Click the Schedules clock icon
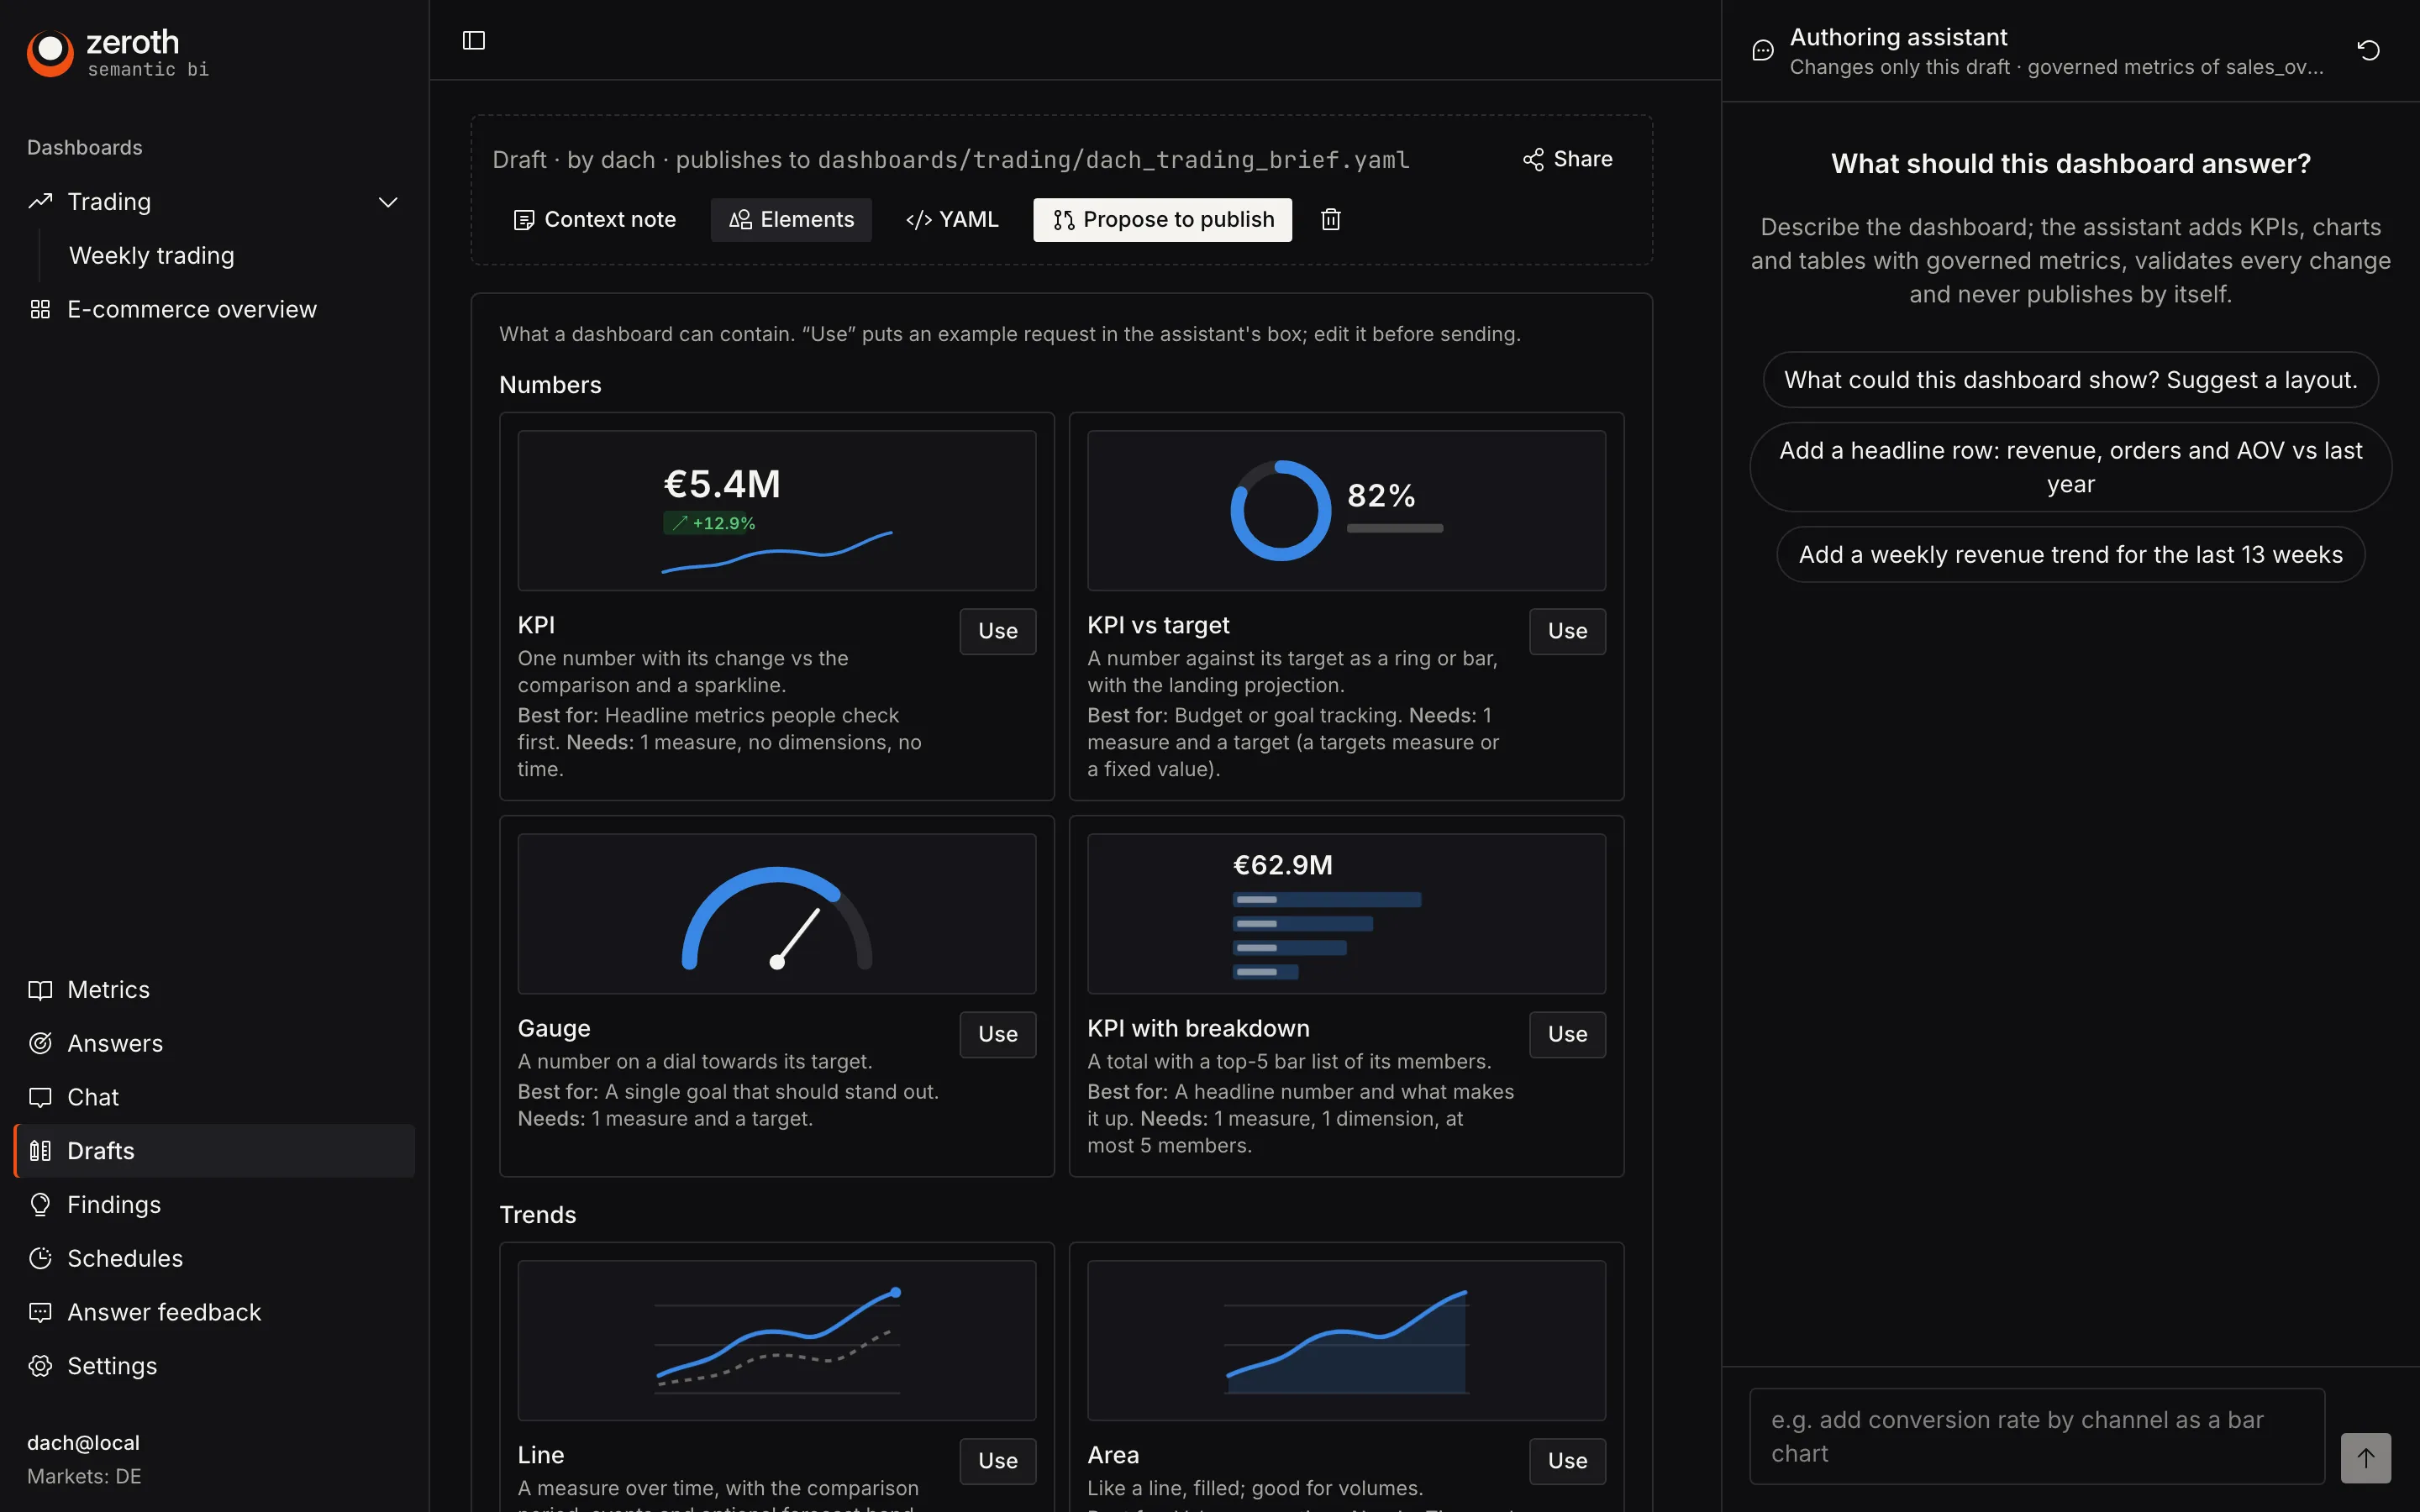 coord(40,1258)
